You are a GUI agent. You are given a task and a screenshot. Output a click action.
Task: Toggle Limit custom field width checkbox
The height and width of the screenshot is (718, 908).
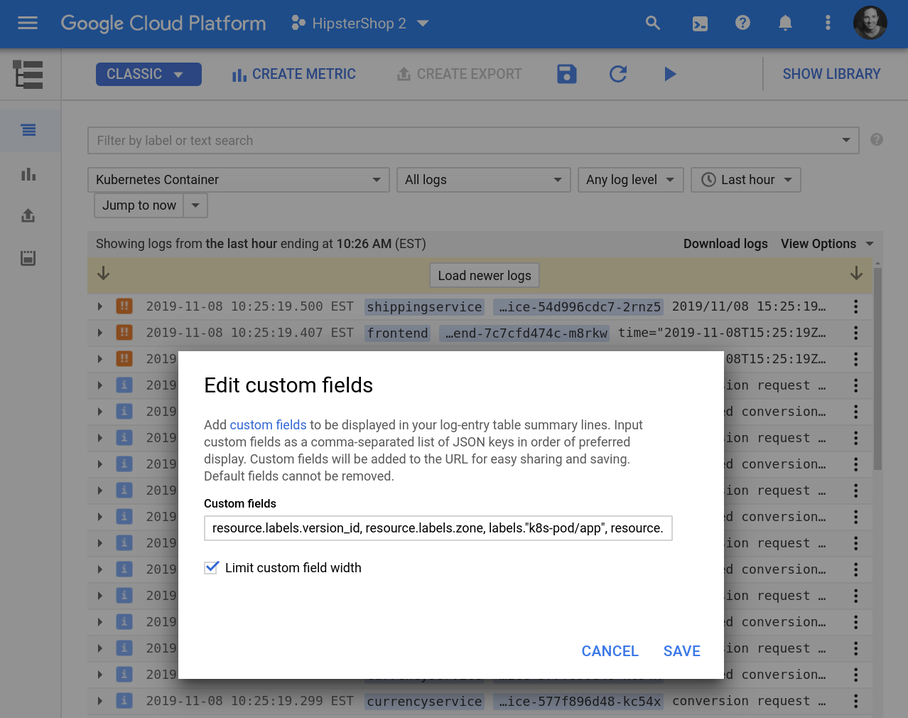click(211, 567)
